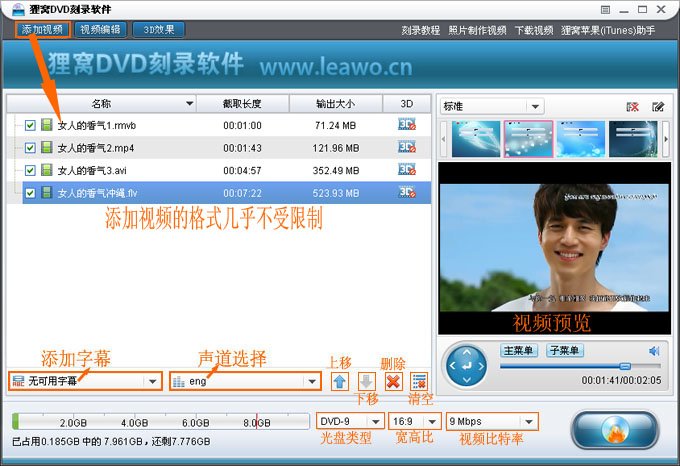Click the 3D icon for 女人的香气冲绳.flv
The height and width of the screenshot is (466, 680).
pos(407,192)
